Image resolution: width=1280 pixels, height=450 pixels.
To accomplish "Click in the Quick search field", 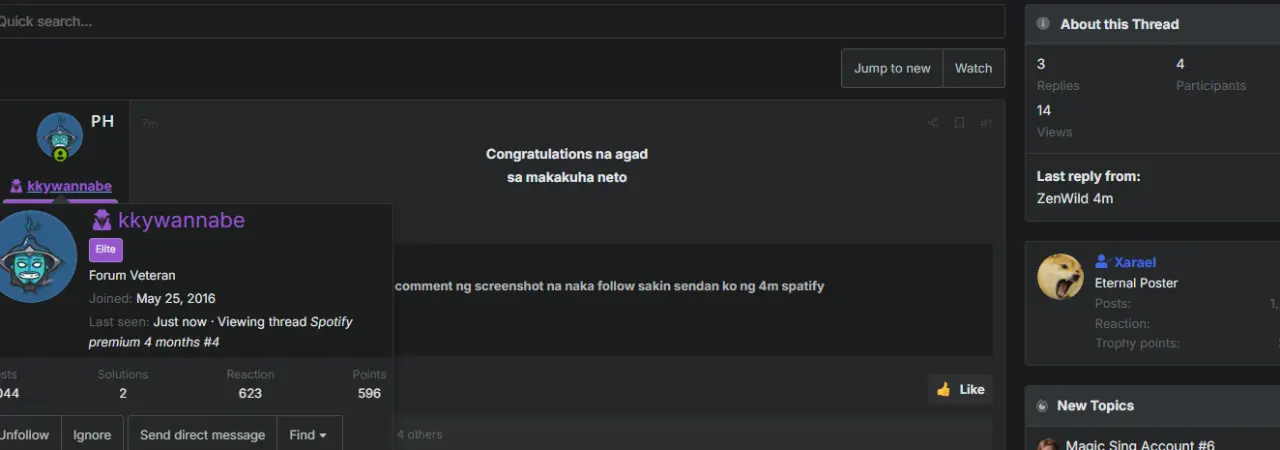I will [x=500, y=21].
